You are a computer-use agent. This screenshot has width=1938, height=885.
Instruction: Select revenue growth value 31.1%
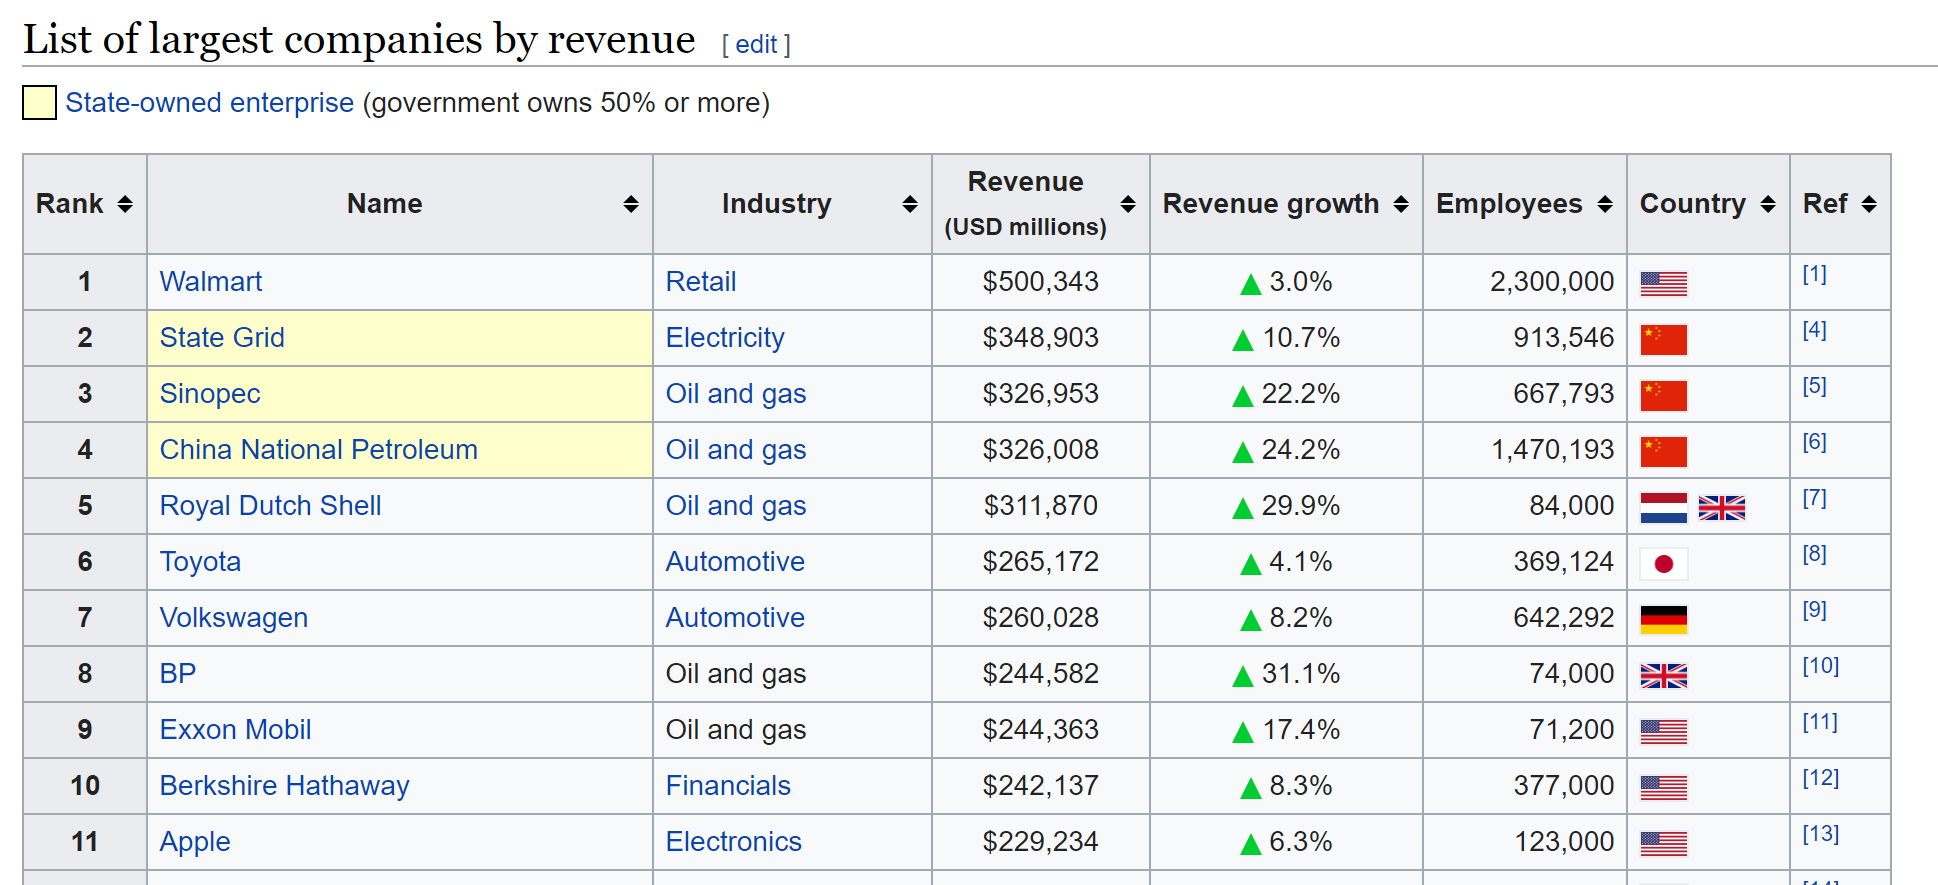1300,674
